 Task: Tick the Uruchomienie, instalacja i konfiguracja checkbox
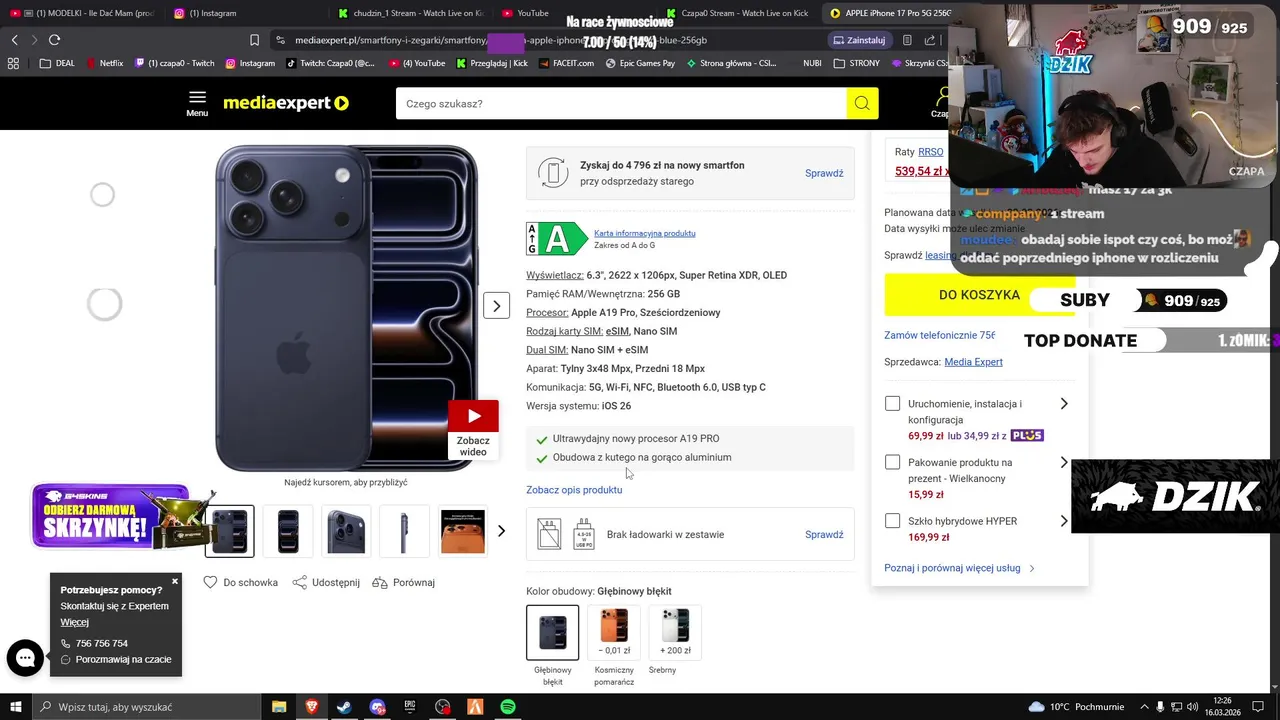coord(892,404)
